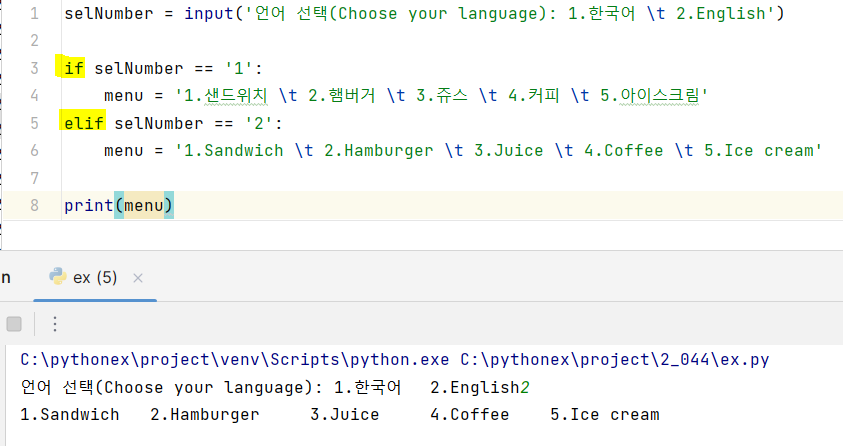Screen dimensions: 843x446
Task: Click the highlighted 'elif' keyword
Action: click(x=84, y=123)
